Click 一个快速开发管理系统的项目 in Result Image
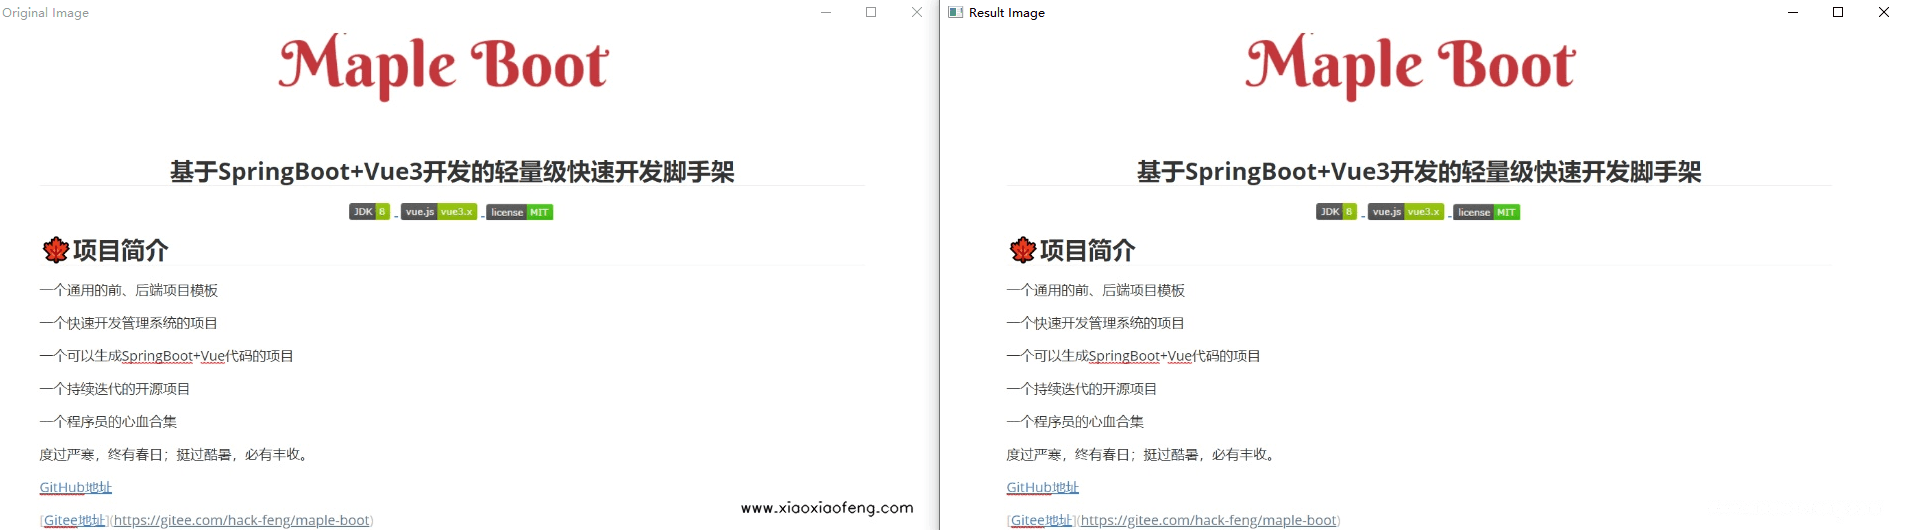1905x530 pixels. 1096,323
